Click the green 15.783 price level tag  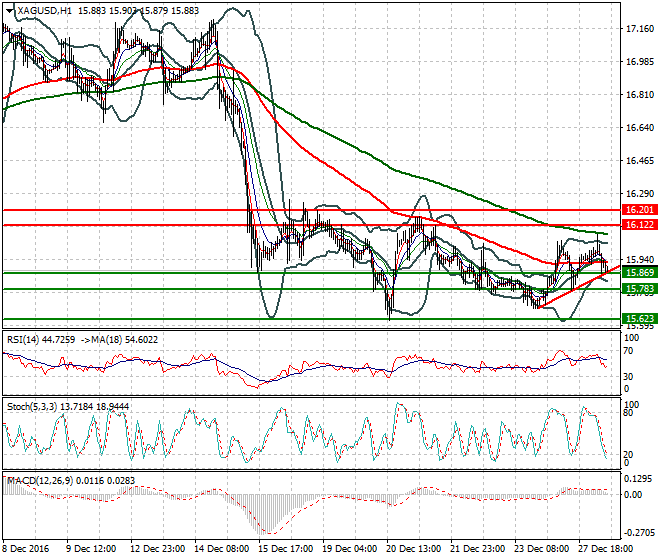pyautogui.click(x=637, y=289)
